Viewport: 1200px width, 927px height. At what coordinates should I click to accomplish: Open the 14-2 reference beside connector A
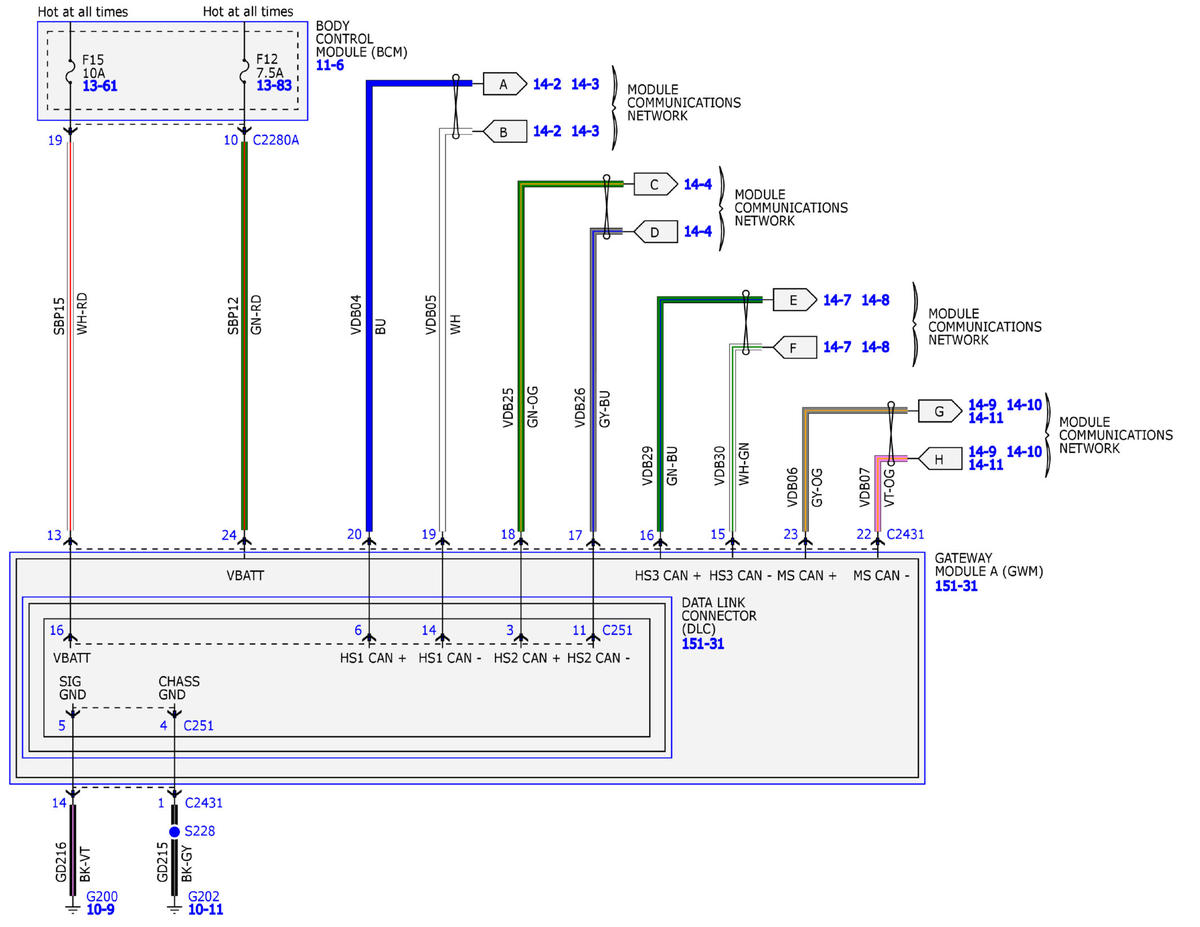pos(548,84)
